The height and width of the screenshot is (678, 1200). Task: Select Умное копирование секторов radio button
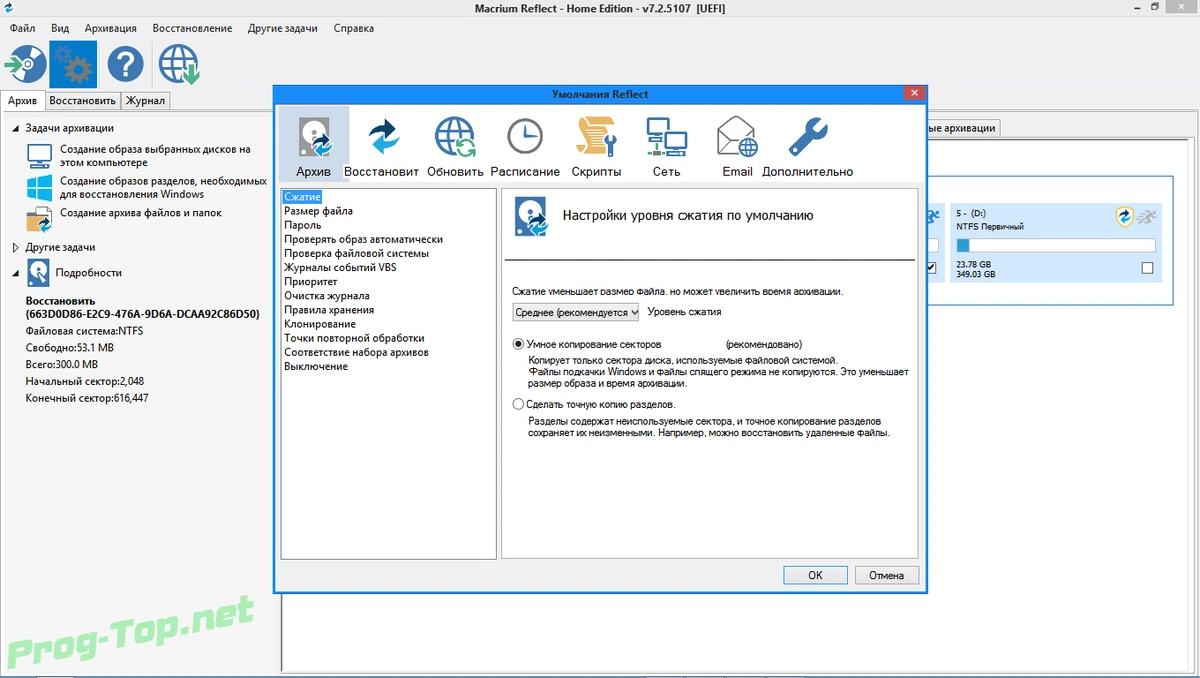pyautogui.click(x=518, y=344)
